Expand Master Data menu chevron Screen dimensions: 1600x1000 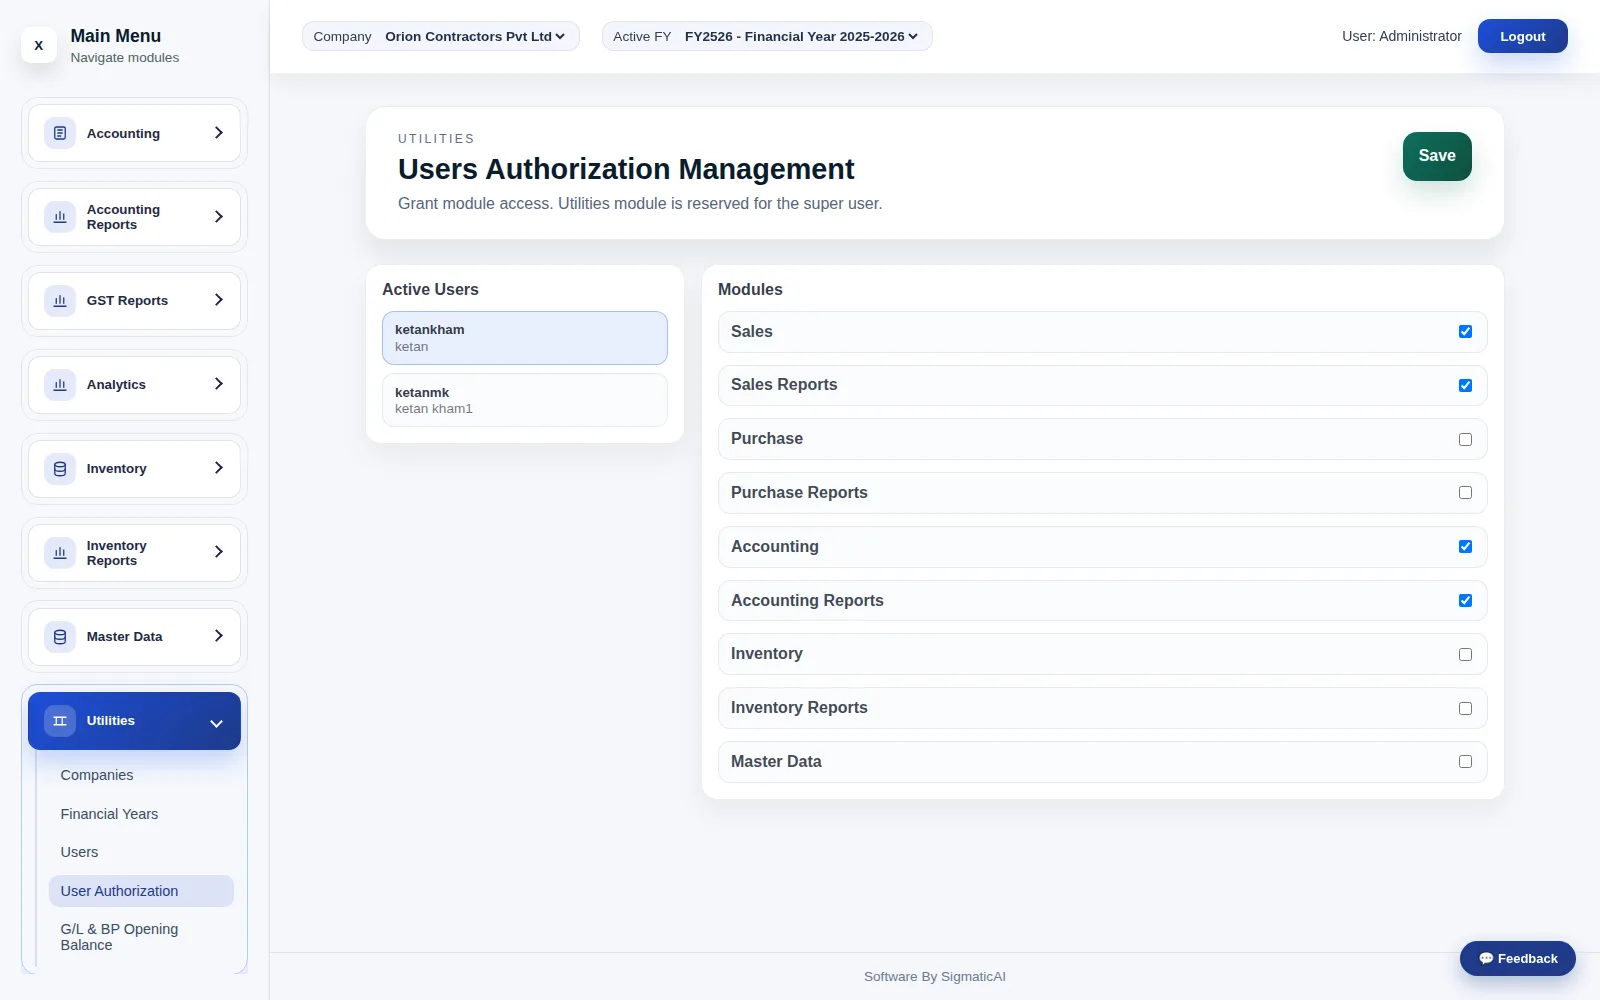coord(219,636)
